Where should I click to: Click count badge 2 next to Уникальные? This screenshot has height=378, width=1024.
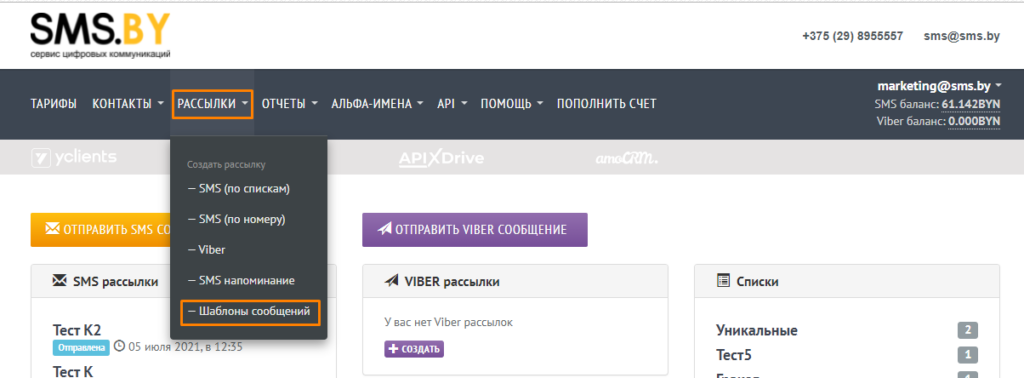pos(968,330)
